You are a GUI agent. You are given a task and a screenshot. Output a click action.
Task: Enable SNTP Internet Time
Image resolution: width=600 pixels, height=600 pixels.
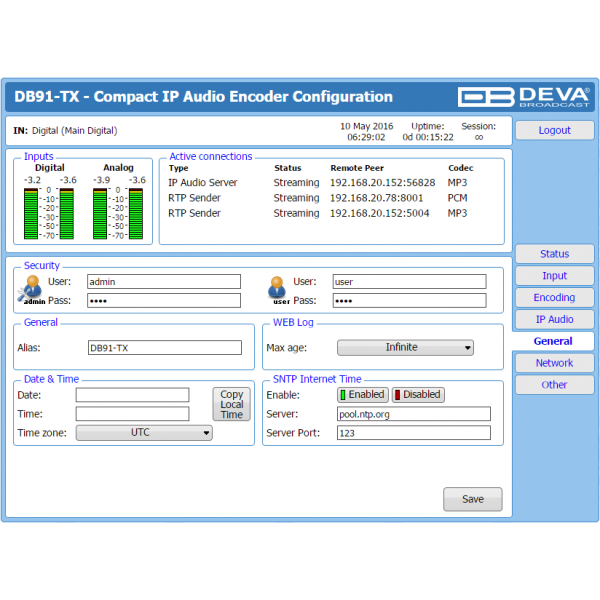point(363,395)
